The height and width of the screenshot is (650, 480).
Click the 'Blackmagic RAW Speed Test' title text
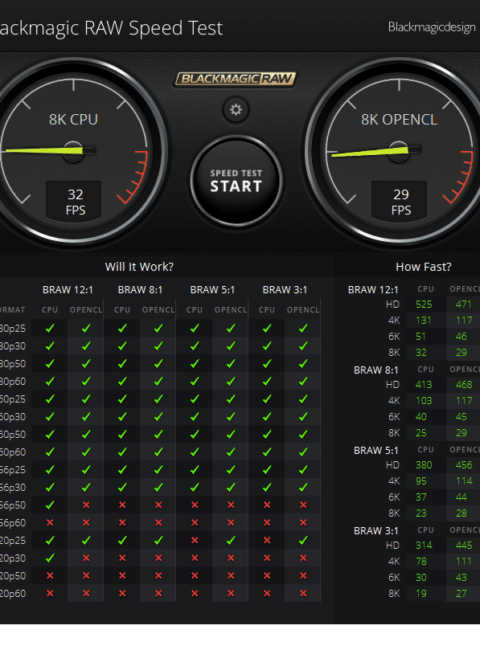click(111, 28)
